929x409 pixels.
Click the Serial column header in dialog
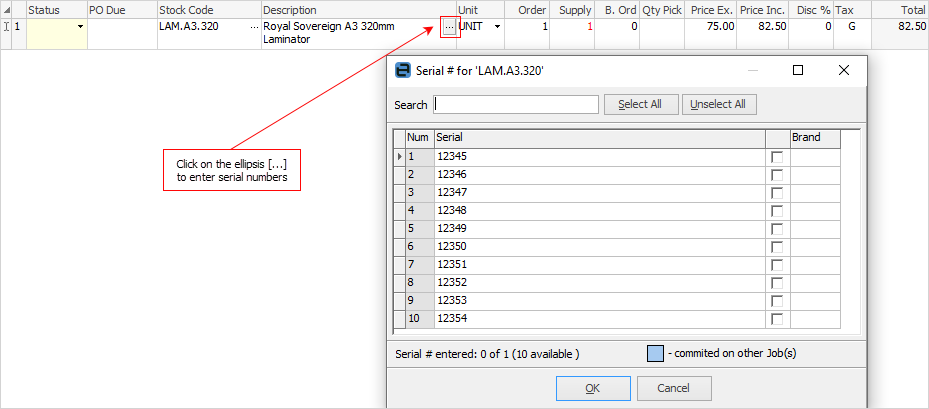coord(600,138)
